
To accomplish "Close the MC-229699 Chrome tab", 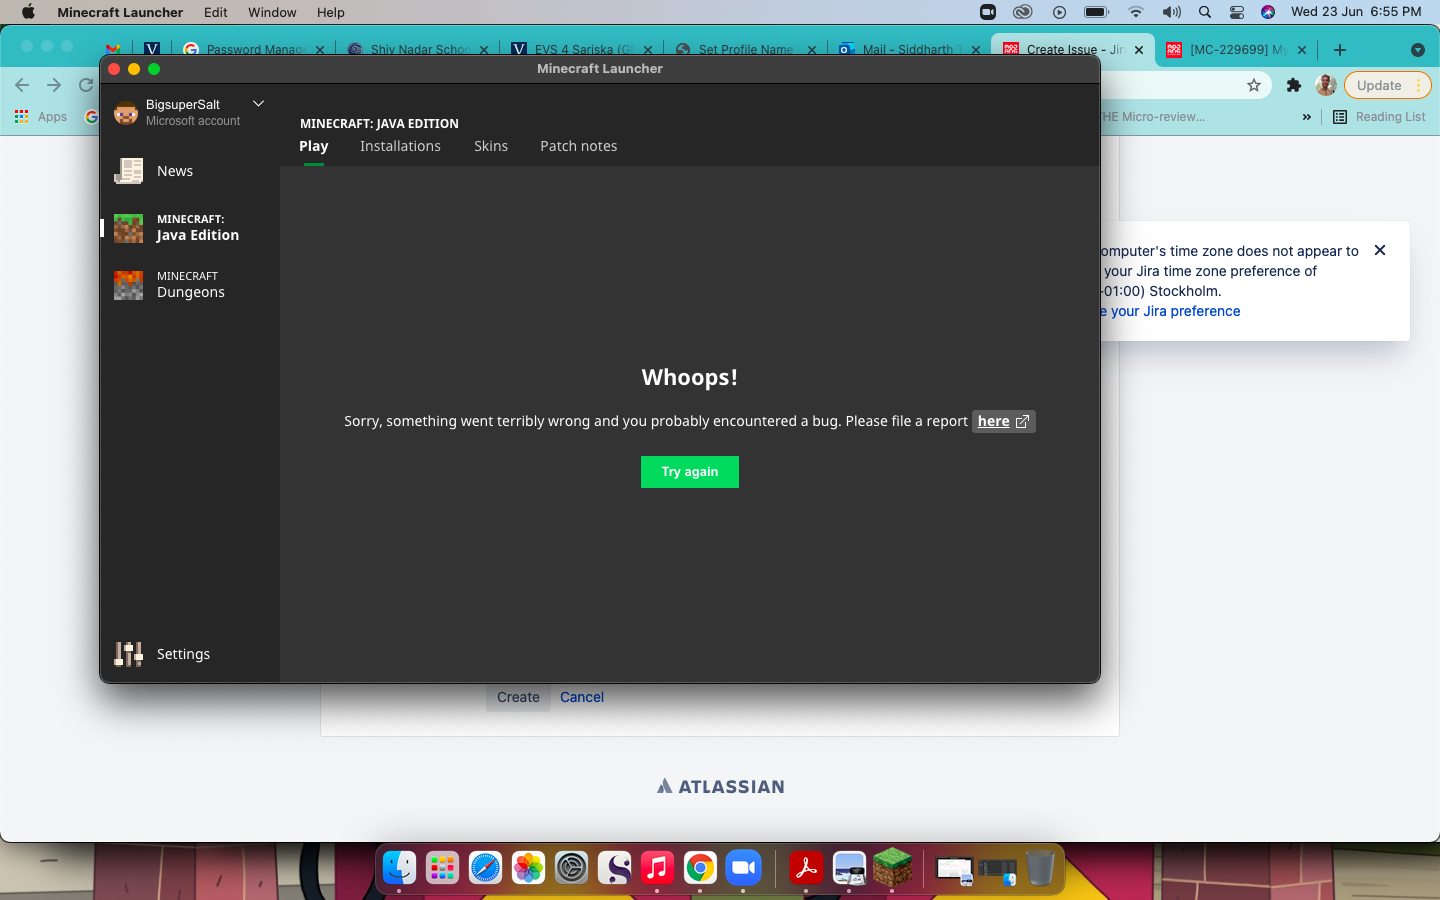I will [x=1302, y=49].
